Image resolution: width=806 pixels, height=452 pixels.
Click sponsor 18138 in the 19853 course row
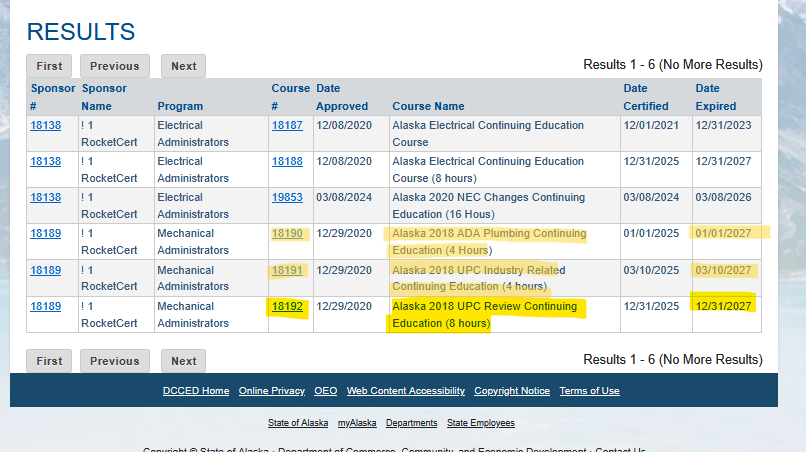[x=45, y=198]
